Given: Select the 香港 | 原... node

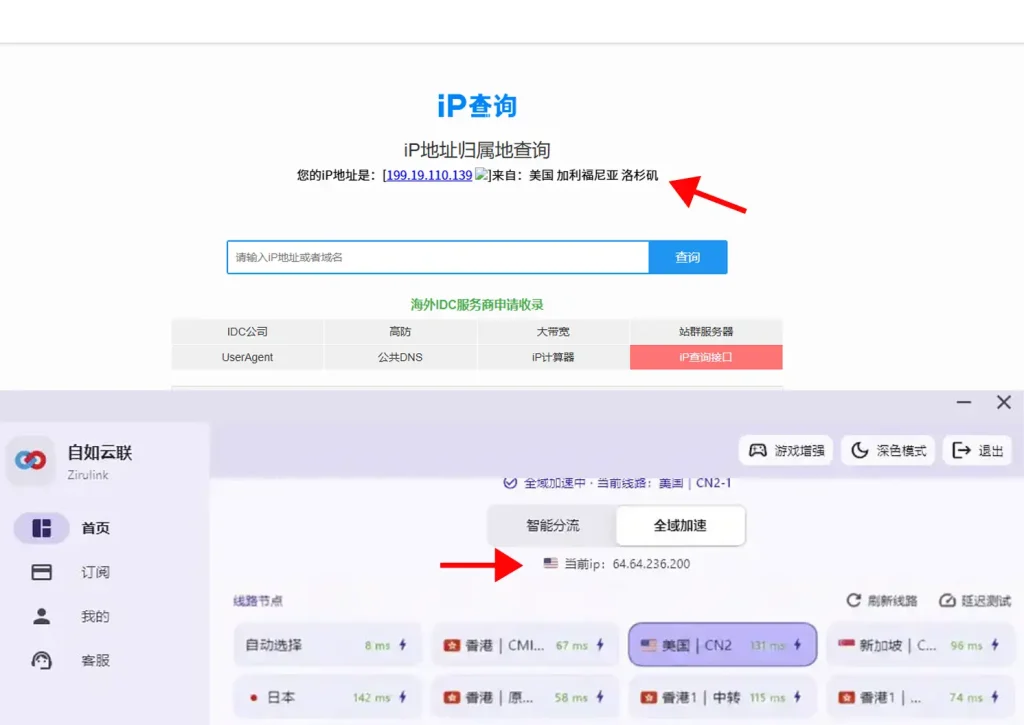Looking at the screenshot, I should tap(525, 698).
